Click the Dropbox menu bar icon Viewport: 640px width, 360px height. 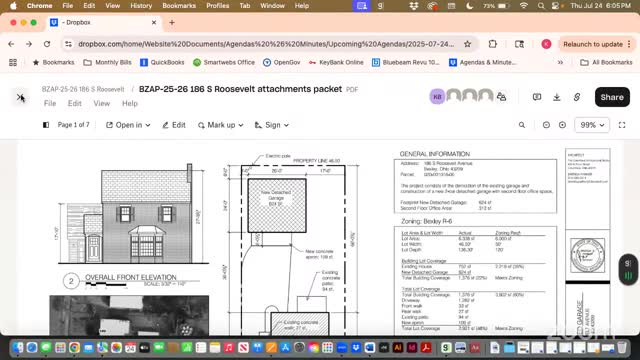pos(413,6)
